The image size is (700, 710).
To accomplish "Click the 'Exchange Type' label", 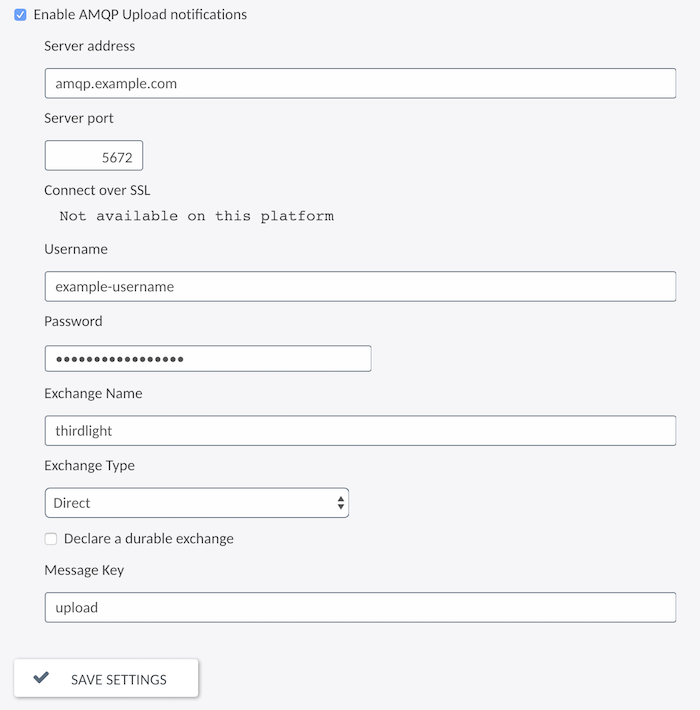I will click(x=89, y=465).
